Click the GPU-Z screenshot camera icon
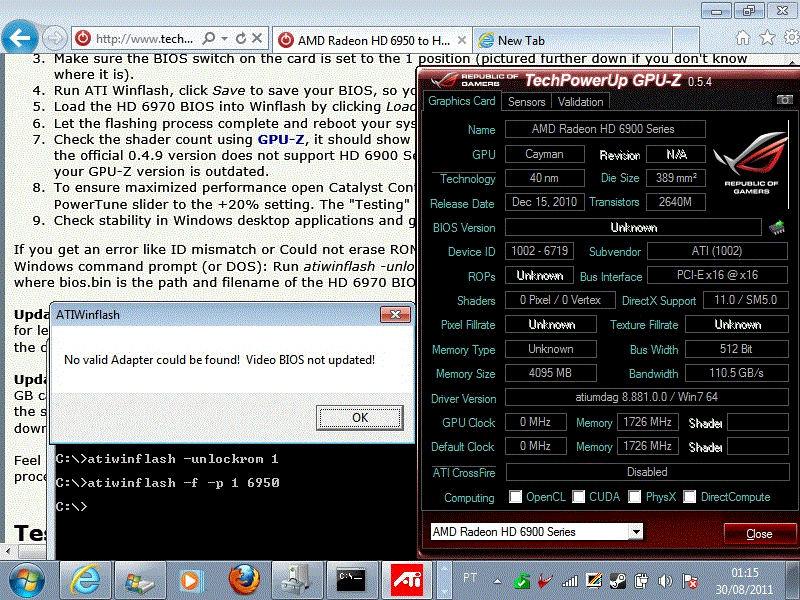 [x=785, y=99]
